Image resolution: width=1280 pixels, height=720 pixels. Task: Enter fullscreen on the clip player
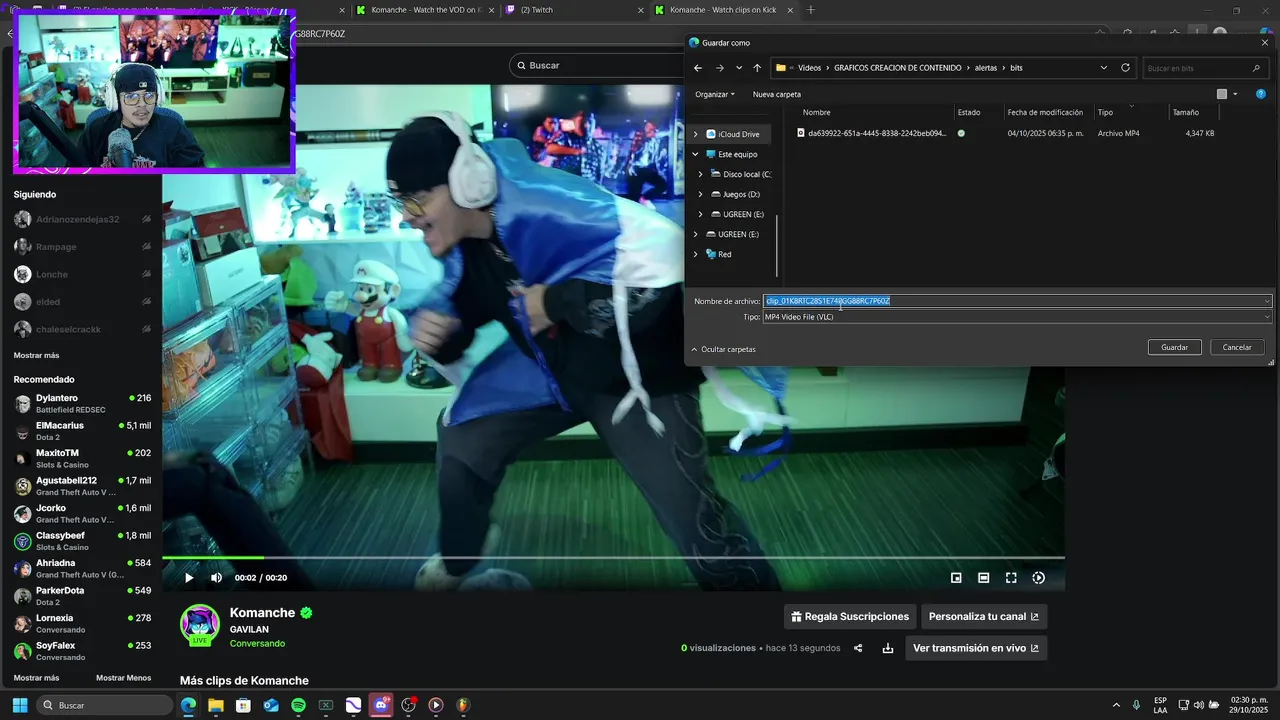1011,578
